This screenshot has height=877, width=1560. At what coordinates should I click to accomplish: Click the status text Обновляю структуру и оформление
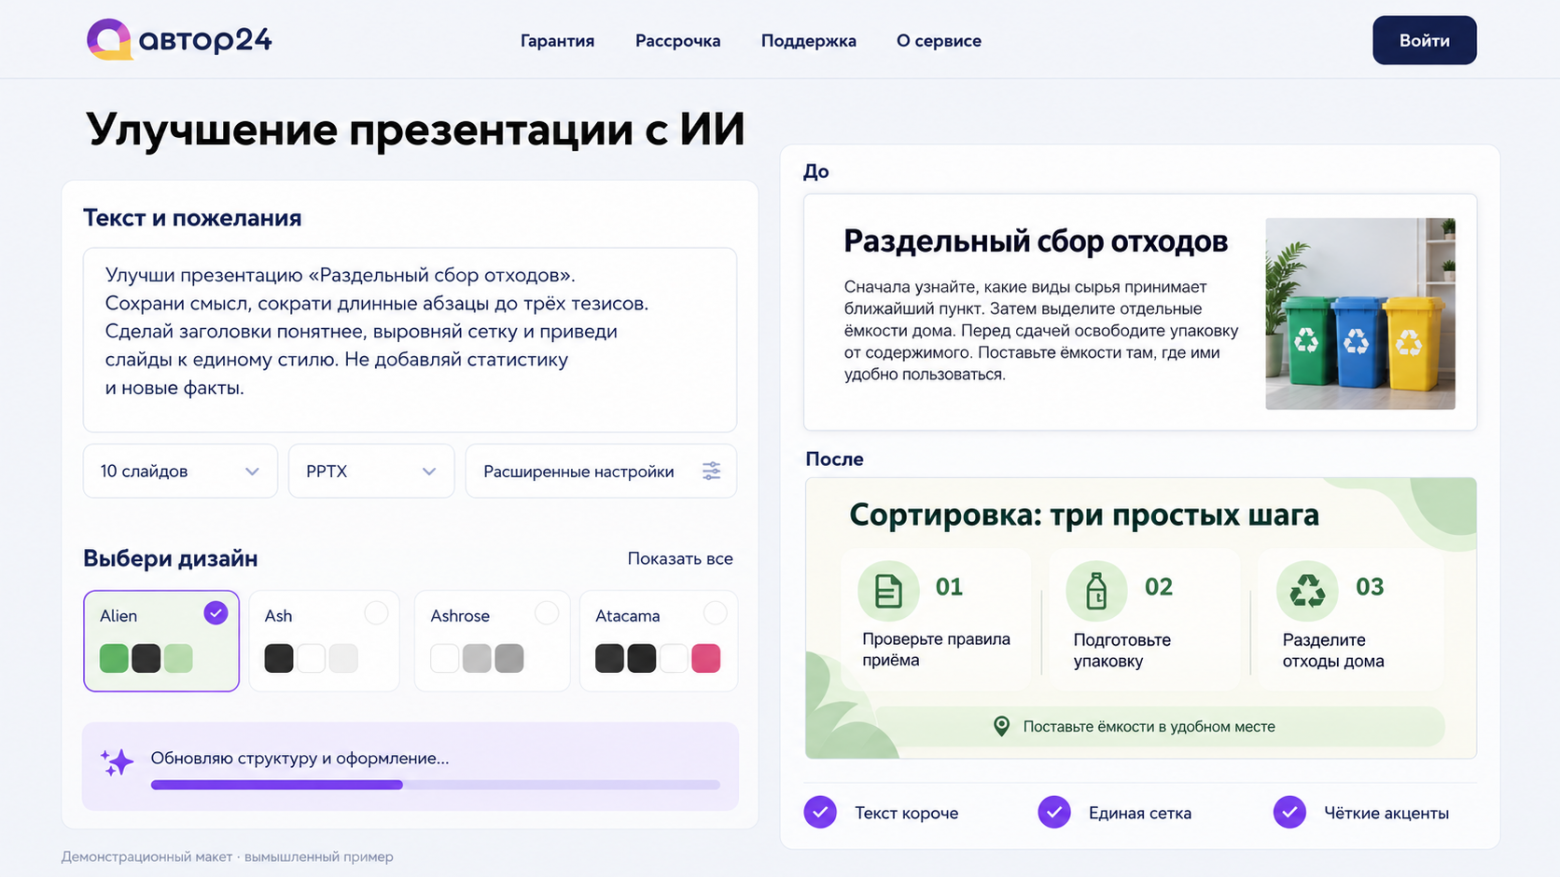(300, 758)
